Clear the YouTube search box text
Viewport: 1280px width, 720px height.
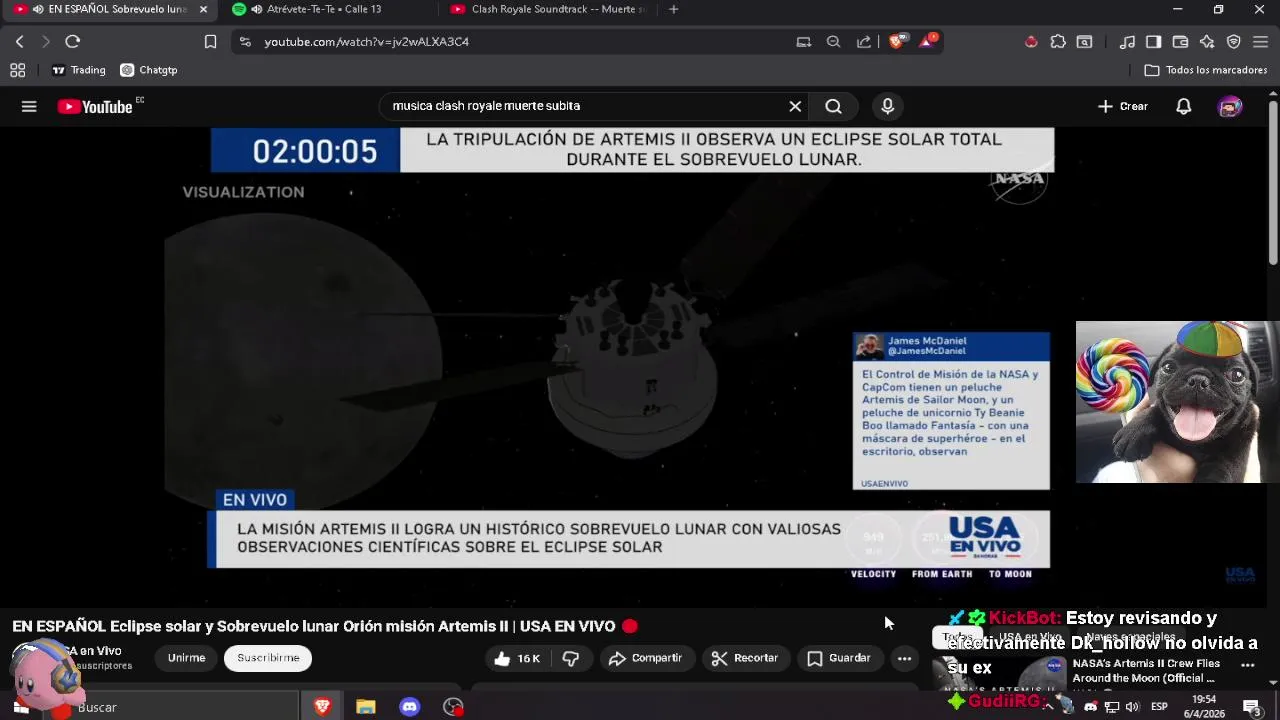(x=795, y=106)
